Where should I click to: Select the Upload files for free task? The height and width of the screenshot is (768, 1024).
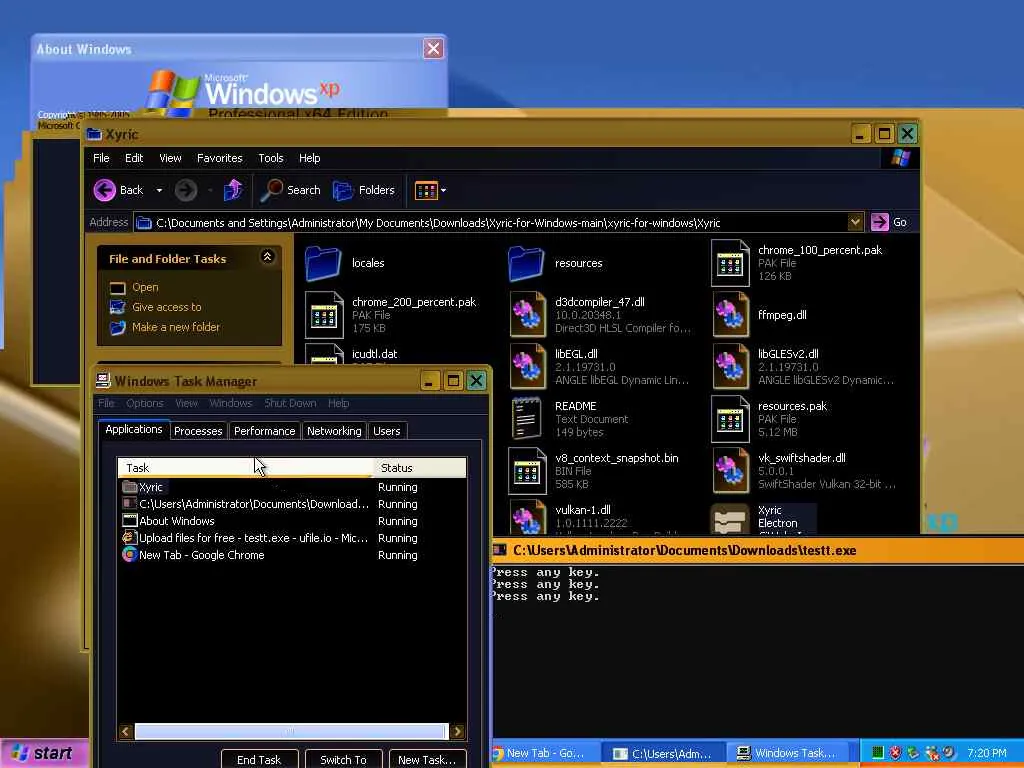[291, 538]
